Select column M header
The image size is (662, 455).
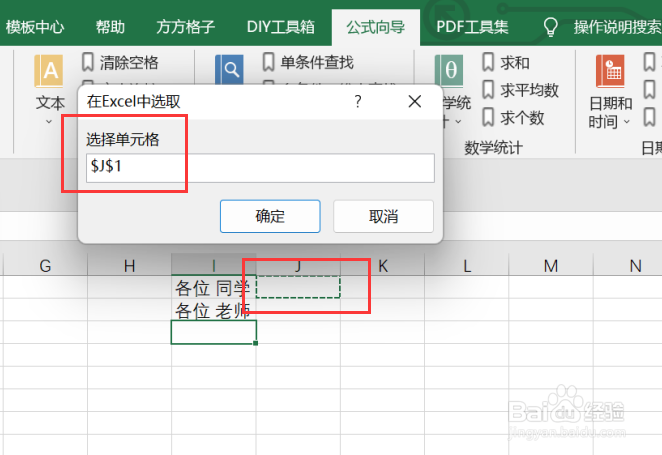coord(551,265)
